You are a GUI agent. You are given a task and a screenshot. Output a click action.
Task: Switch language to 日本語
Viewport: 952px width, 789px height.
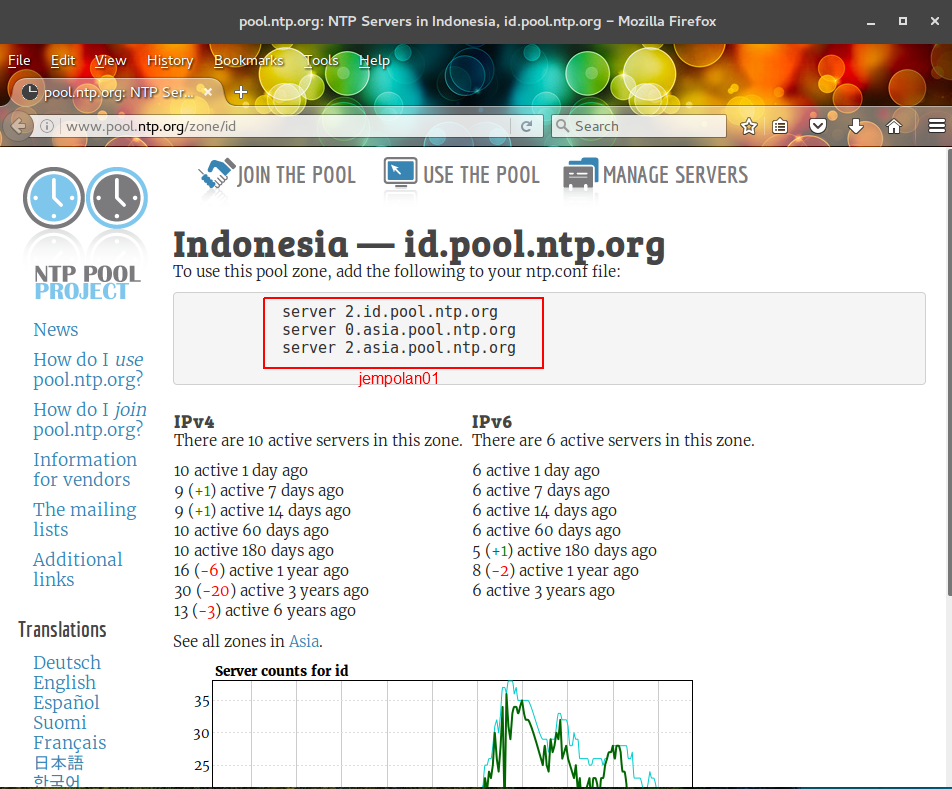58,762
